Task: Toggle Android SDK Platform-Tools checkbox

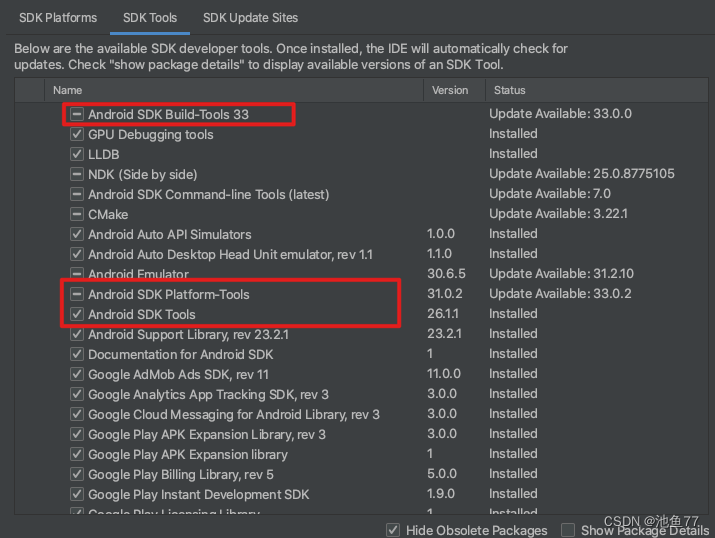Action: click(77, 294)
